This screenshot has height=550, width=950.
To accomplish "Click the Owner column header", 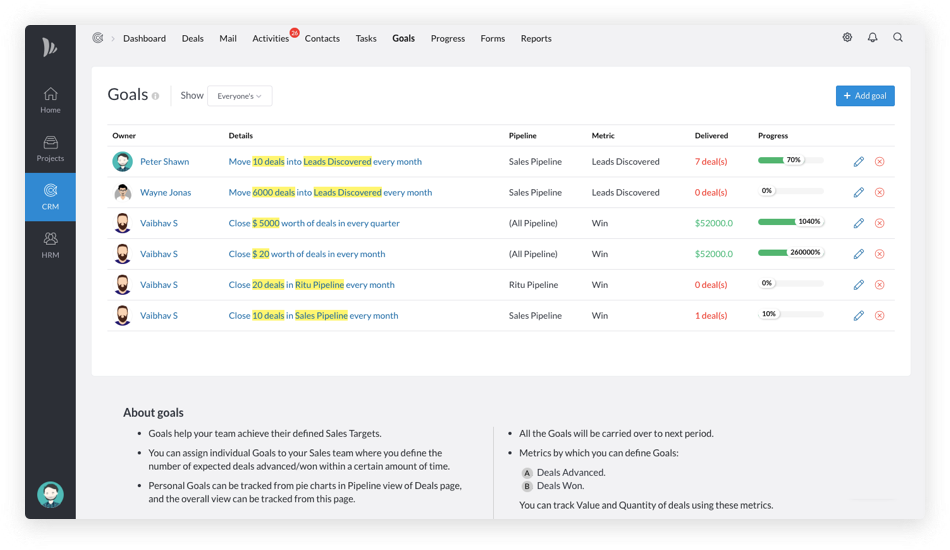I will [124, 136].
